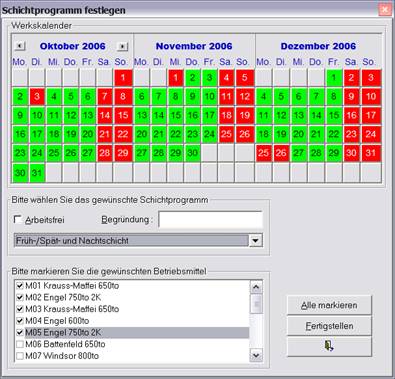Uncheck M02 Engel 750to 2K
Screen dimensions: 395x379
pyautogui.click(x=20, y=297)
